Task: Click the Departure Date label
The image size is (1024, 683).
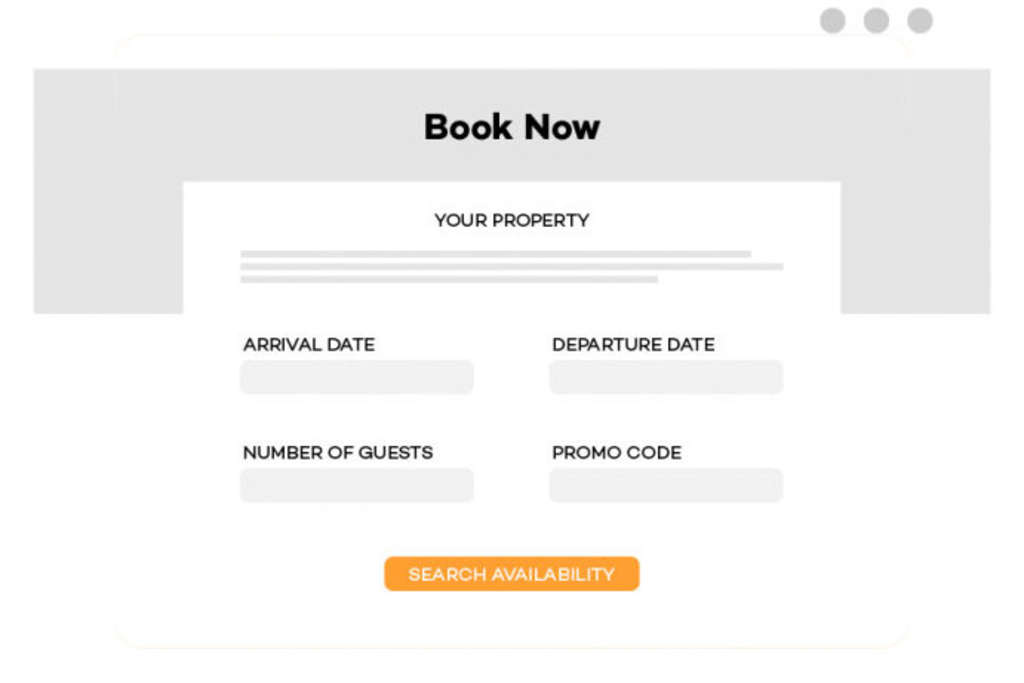Action: 634,345
